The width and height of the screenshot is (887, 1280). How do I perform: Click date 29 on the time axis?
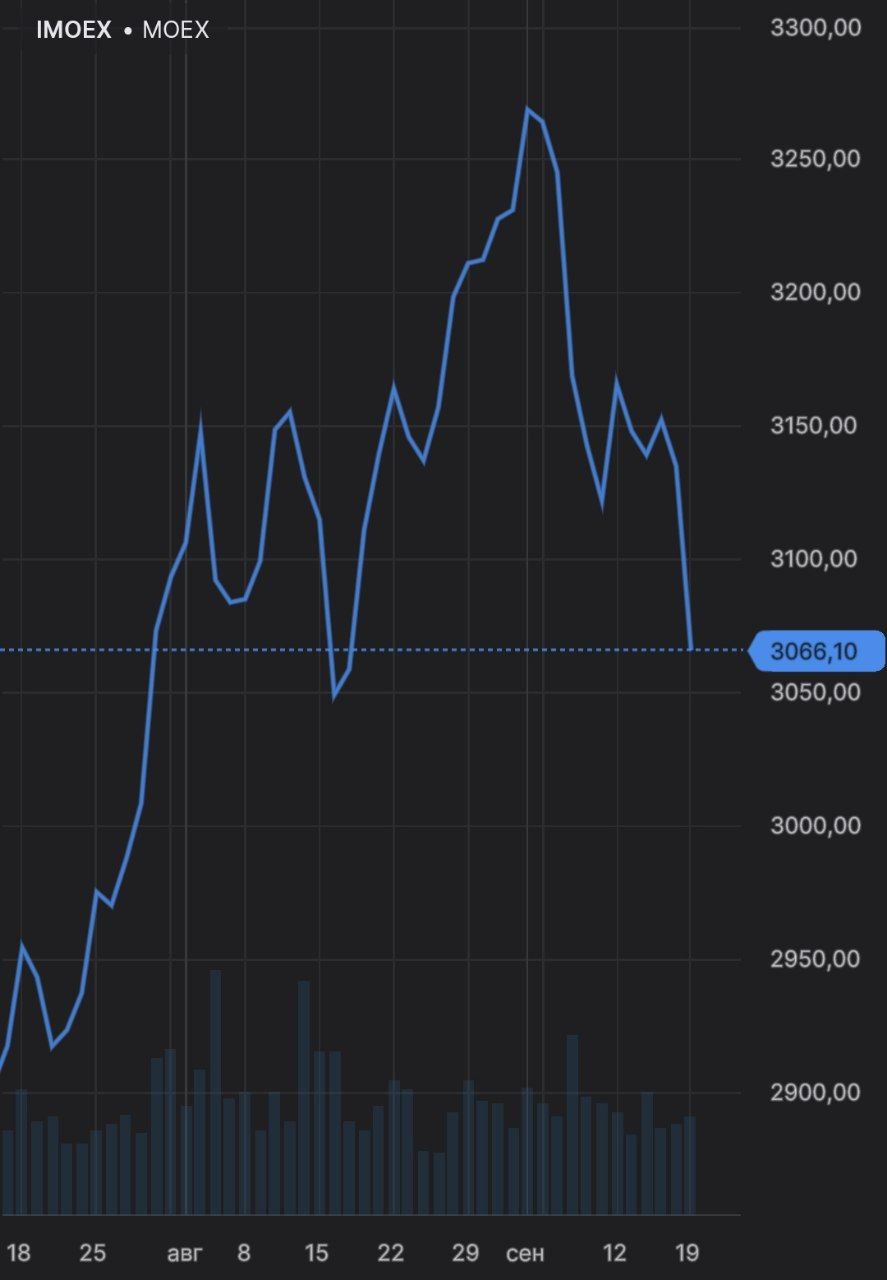(x=465, y=1253)
